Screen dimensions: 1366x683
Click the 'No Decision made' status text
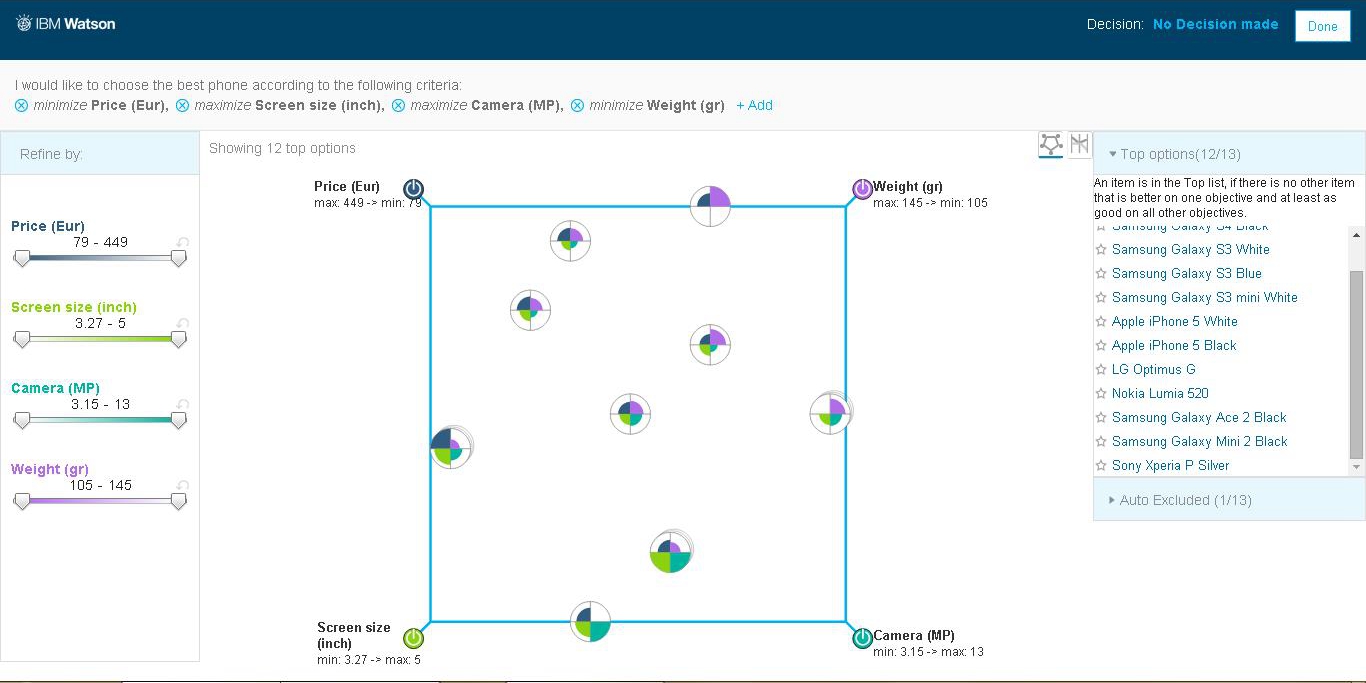click(x=1215, y=25)
